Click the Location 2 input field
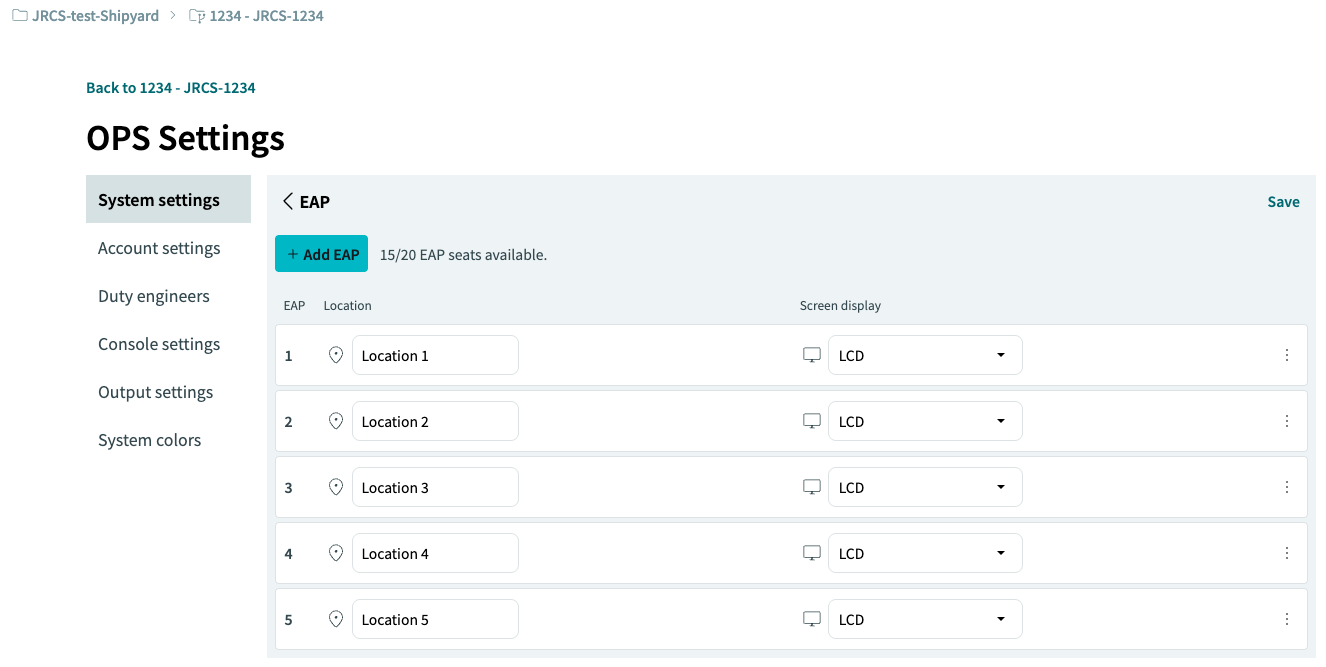This screenshot has width=1326, height=667. pyautogui.click(x=435, y=421)
